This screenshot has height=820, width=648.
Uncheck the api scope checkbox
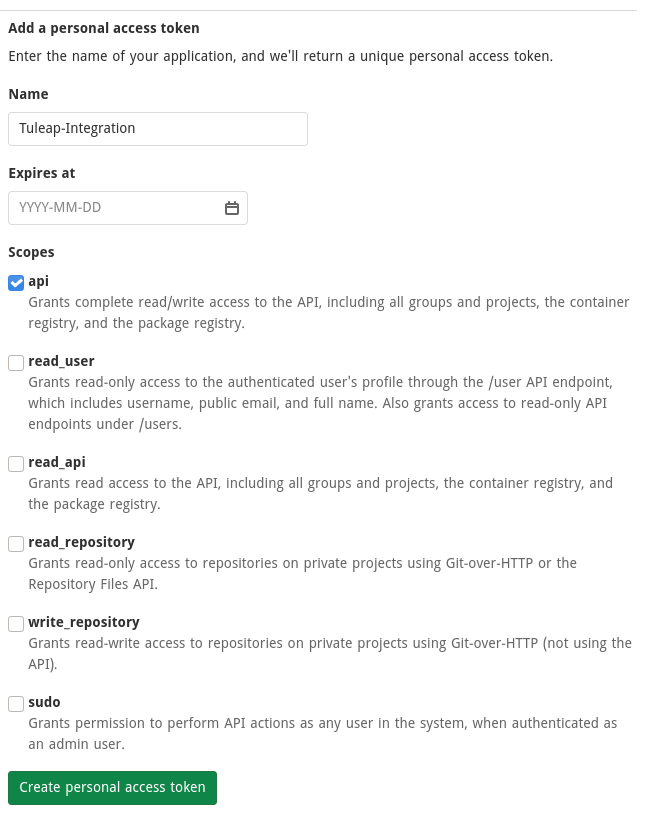pos(15,283)
